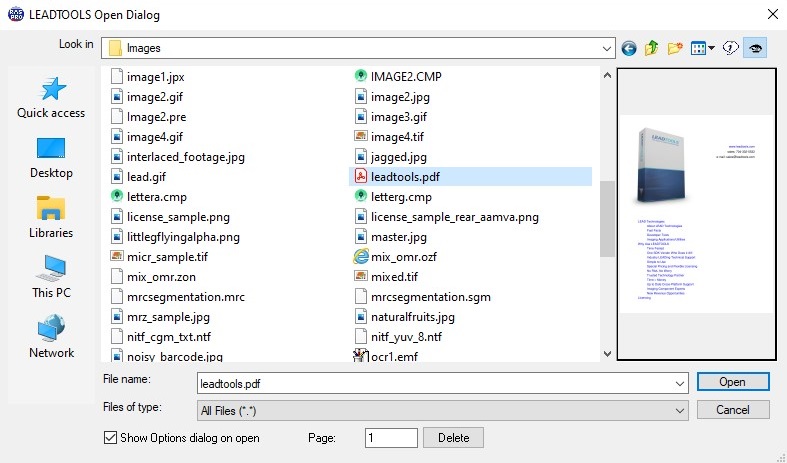Viewport: 787px width, 463px height.
Task: Select the file named noisy_barcode.jpg
Action: pyautogui.click(x=175, y=356)
